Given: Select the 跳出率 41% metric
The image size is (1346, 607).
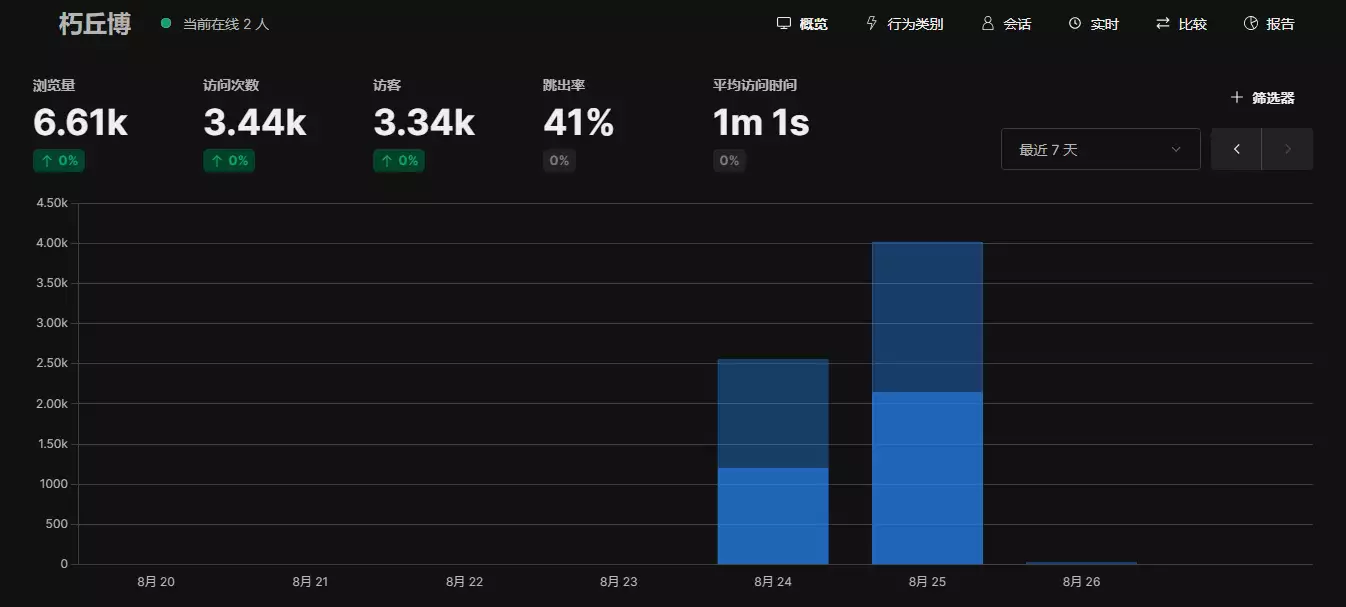Looking at the screenshot, I should 578,122.
